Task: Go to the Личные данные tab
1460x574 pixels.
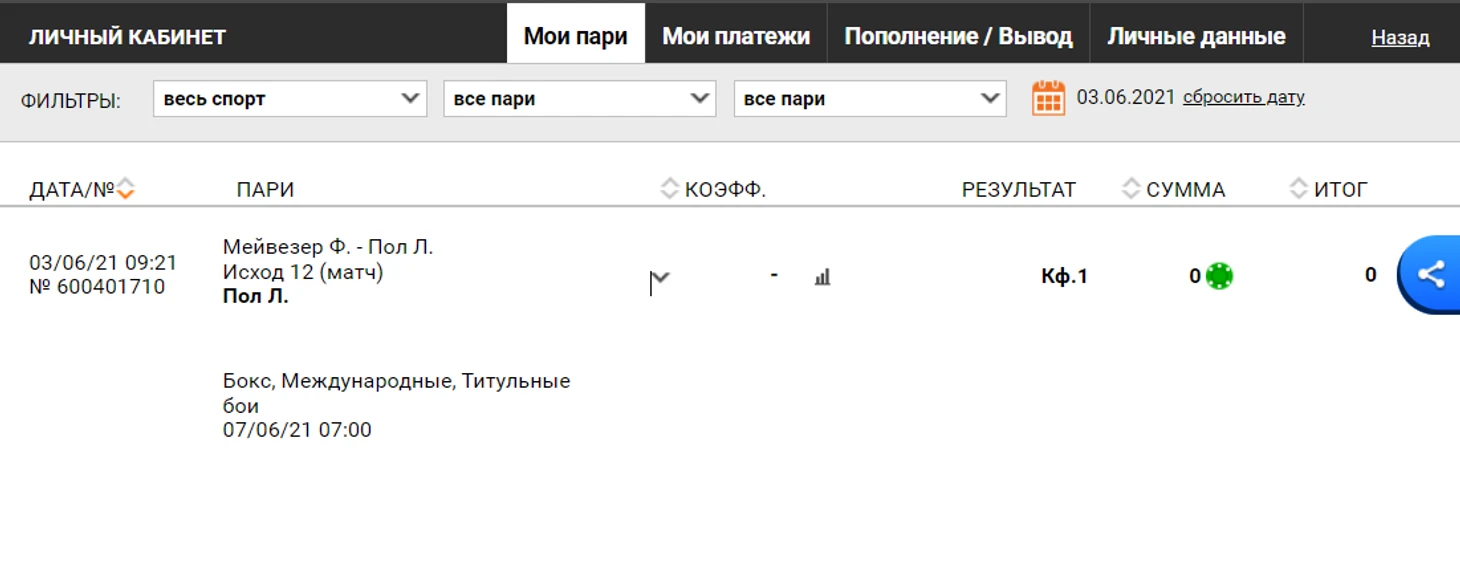Action: click(1196, 37)
